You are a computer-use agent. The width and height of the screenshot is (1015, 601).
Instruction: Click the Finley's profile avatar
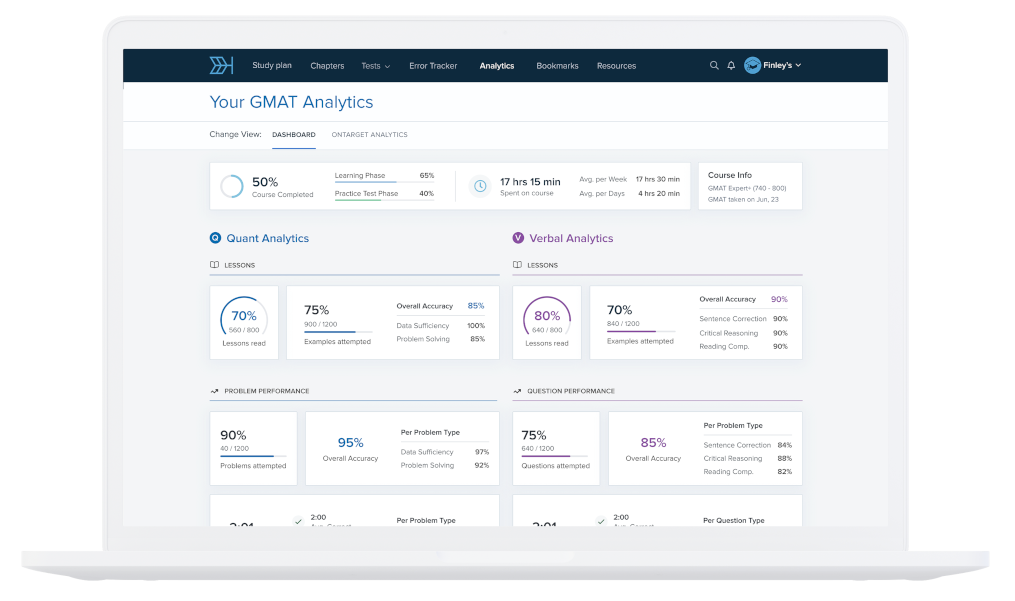click(753, 66)
